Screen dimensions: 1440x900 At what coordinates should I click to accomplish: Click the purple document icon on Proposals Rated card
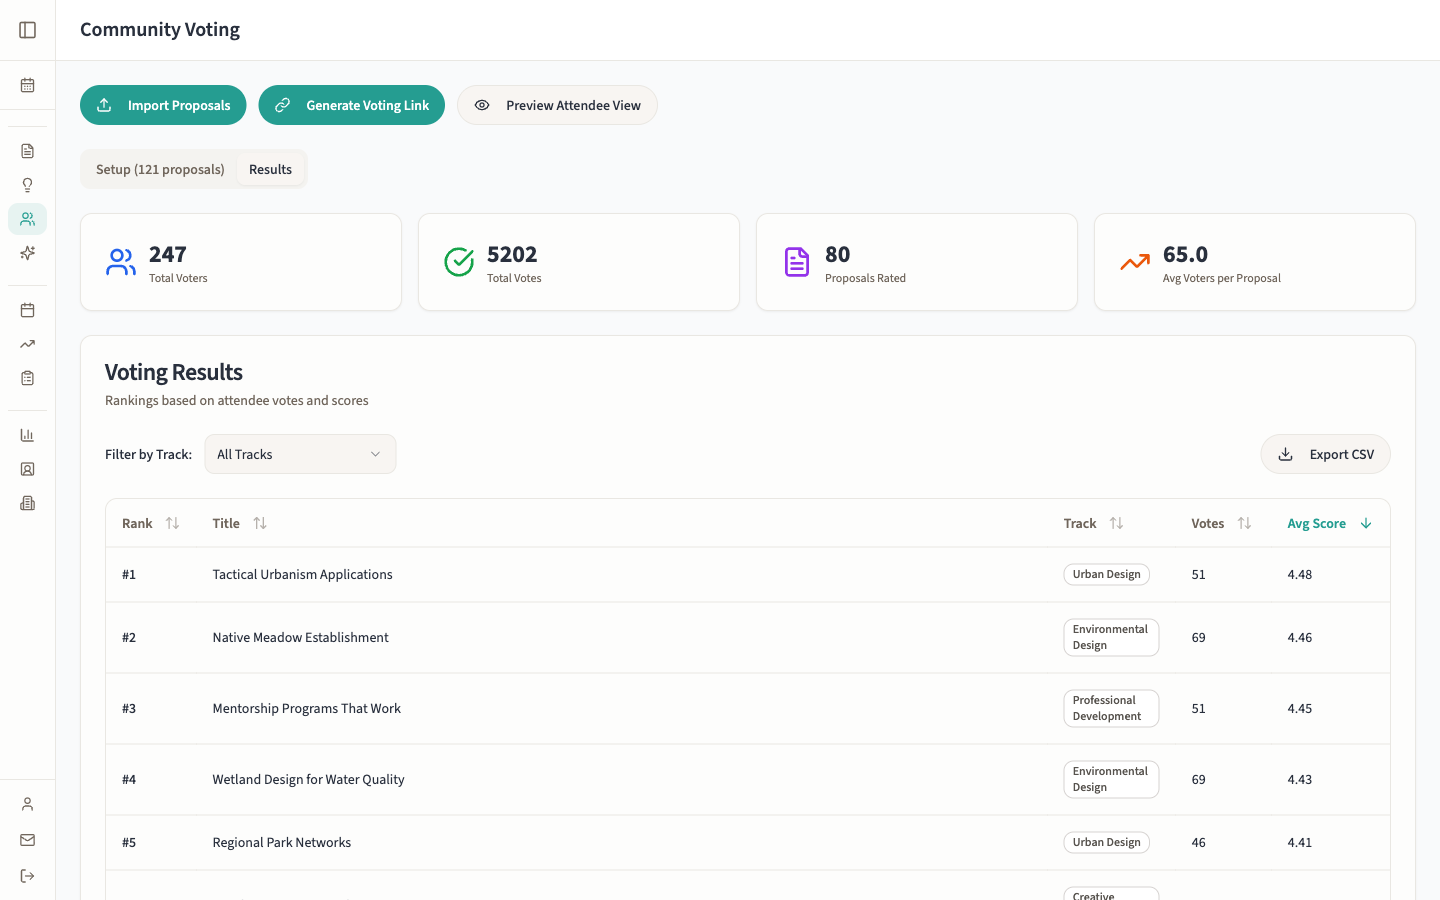797,262
